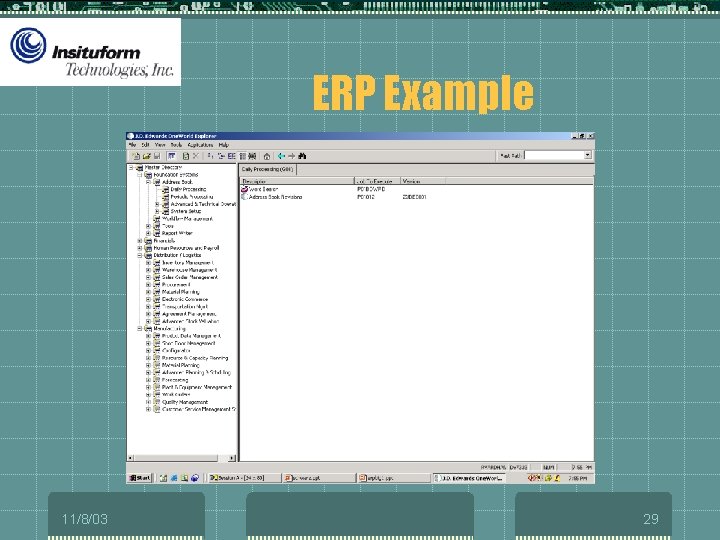Click the tree horizontal scrollbar thumb
This screenshot has height=540, width=720.
coord(175,458)
